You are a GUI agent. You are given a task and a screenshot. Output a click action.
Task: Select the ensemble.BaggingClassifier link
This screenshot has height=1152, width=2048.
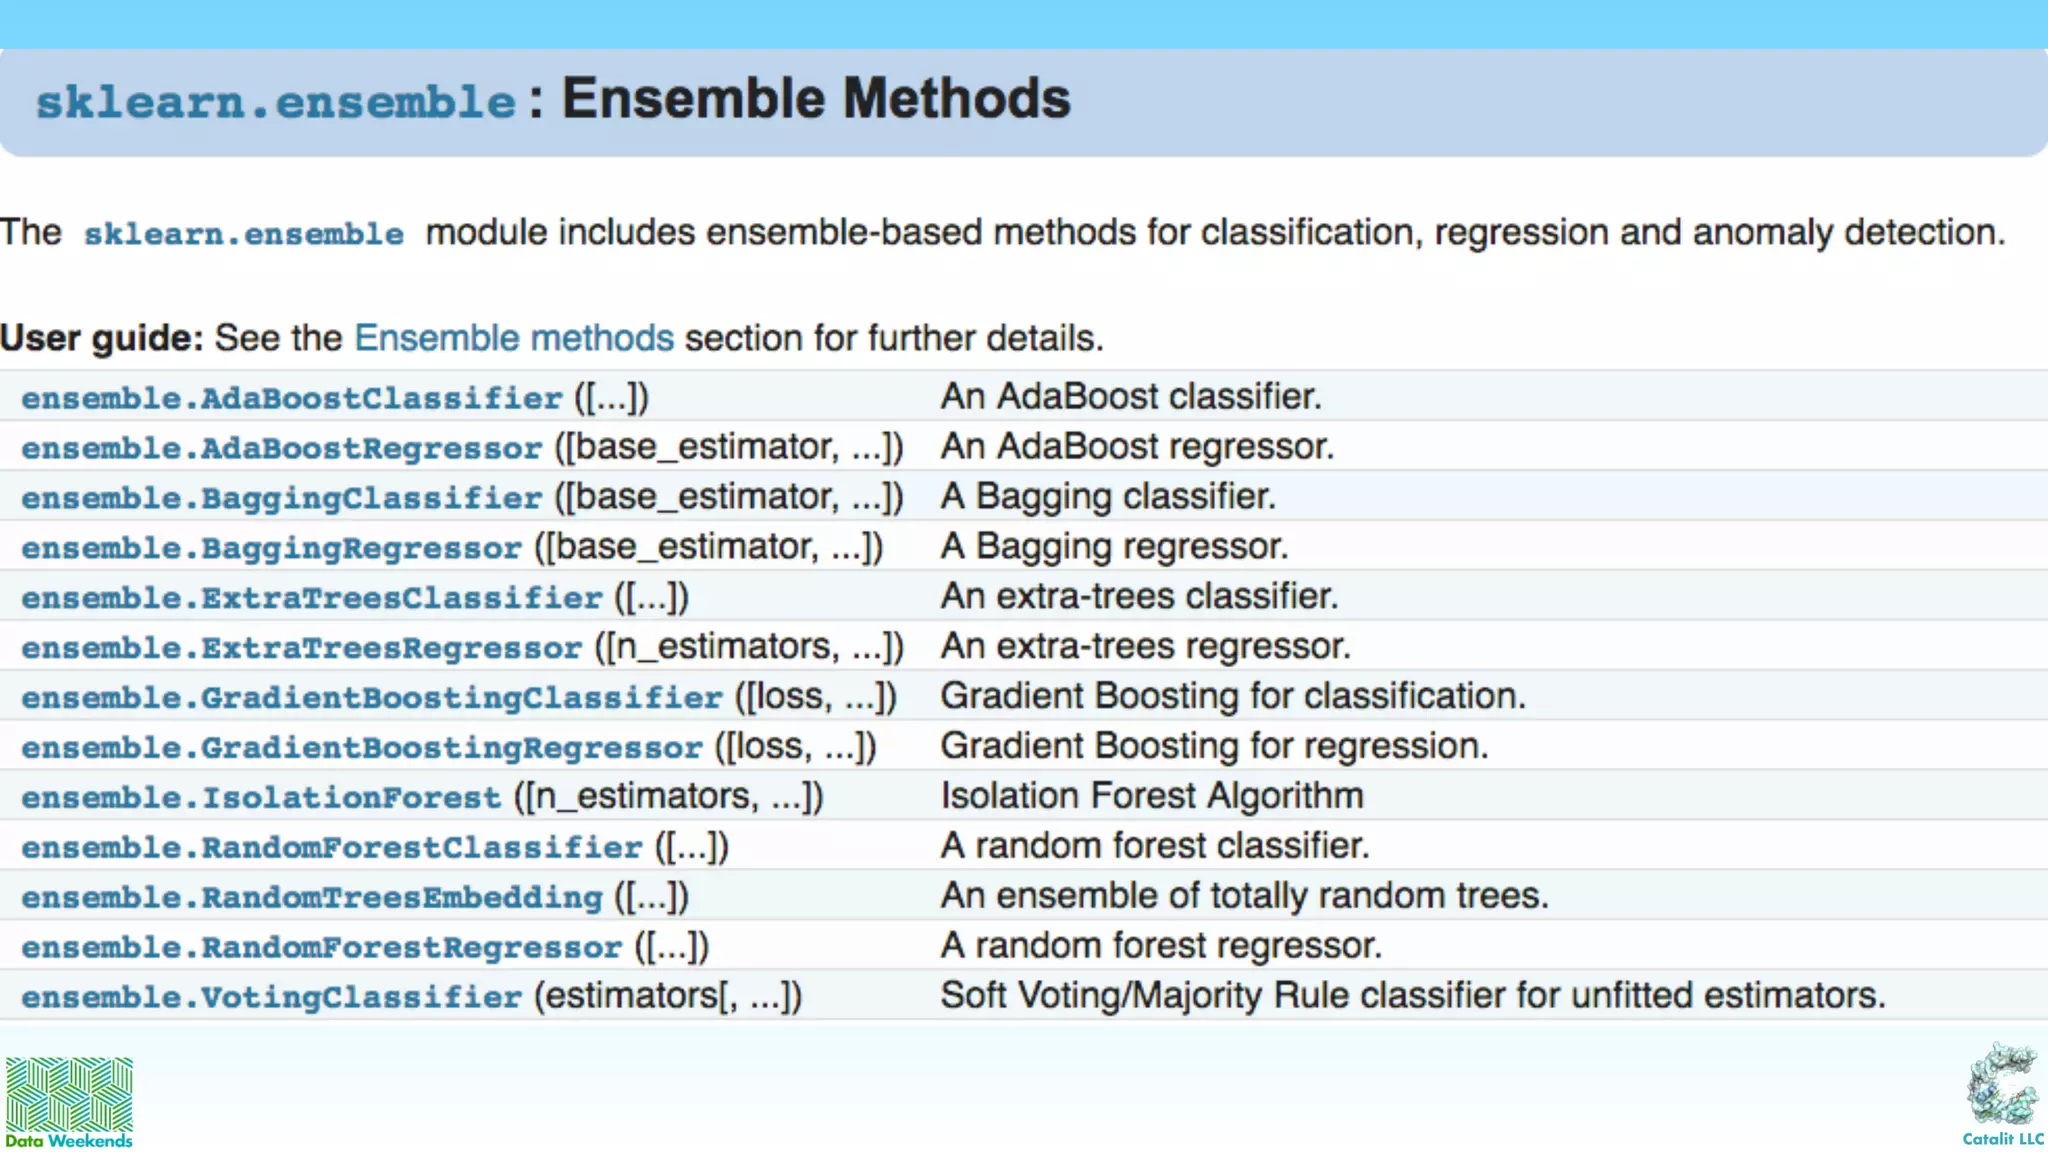coord(281,498)
